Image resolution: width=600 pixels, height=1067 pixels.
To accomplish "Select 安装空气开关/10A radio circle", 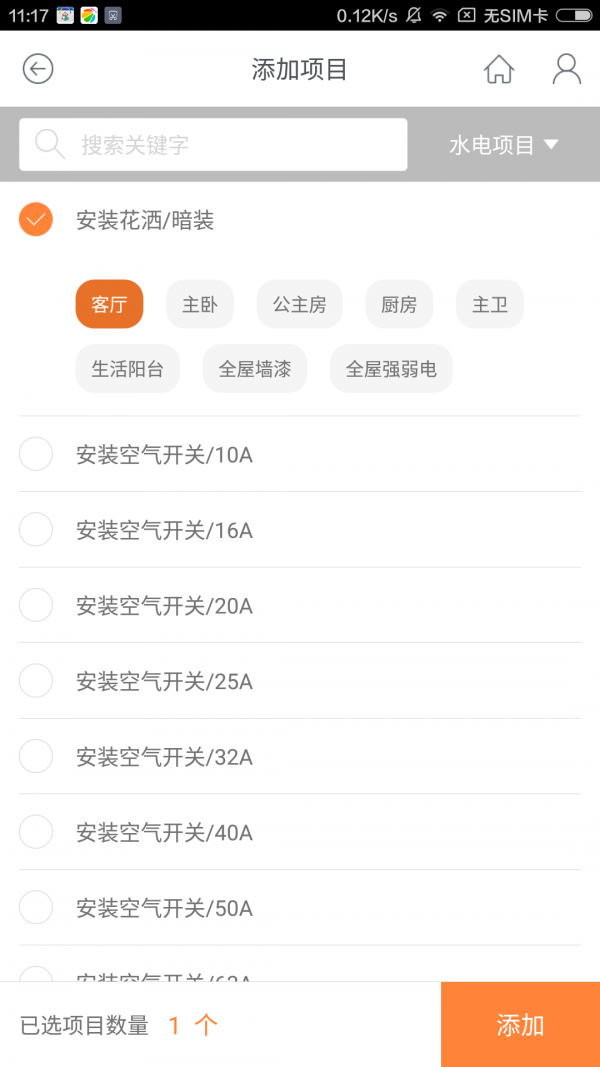I will 36,455.
